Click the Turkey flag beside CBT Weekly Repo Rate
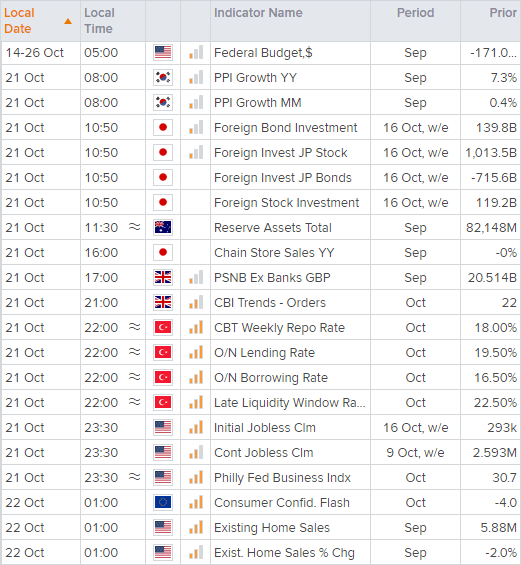The image size is (521, 565). point(163,328)
